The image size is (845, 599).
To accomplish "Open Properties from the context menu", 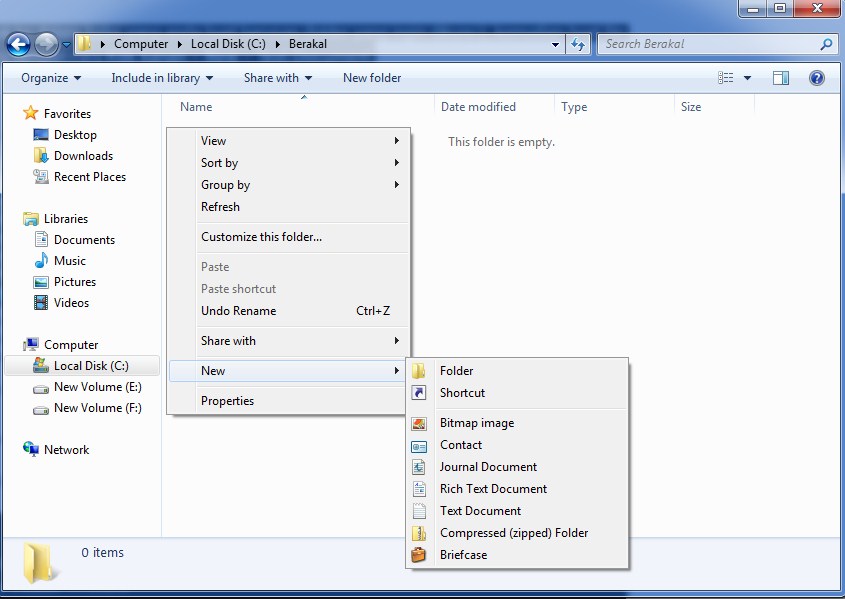I will click(229, 400).
